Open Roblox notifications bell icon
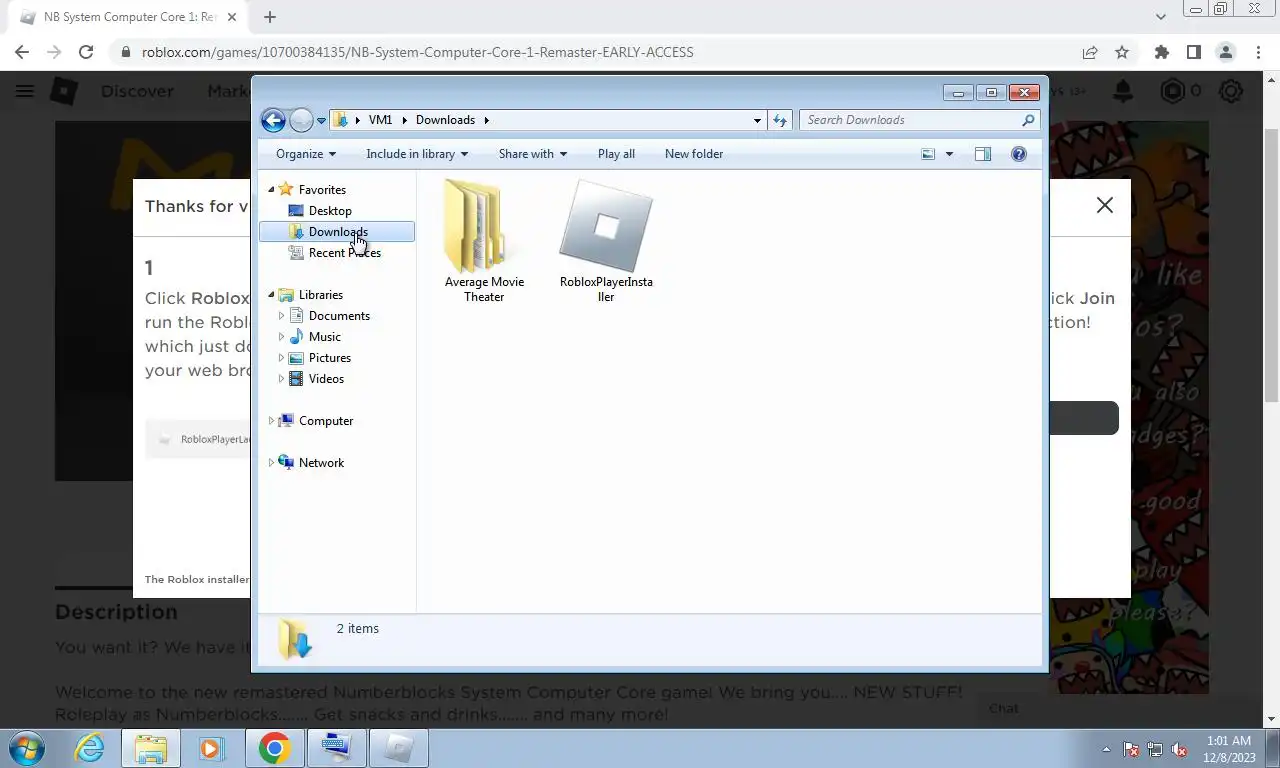Viewport: 1280px width, 768px height. click(1123, 91)
